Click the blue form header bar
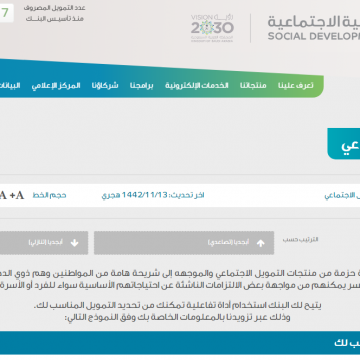 [x=180, y=343]
